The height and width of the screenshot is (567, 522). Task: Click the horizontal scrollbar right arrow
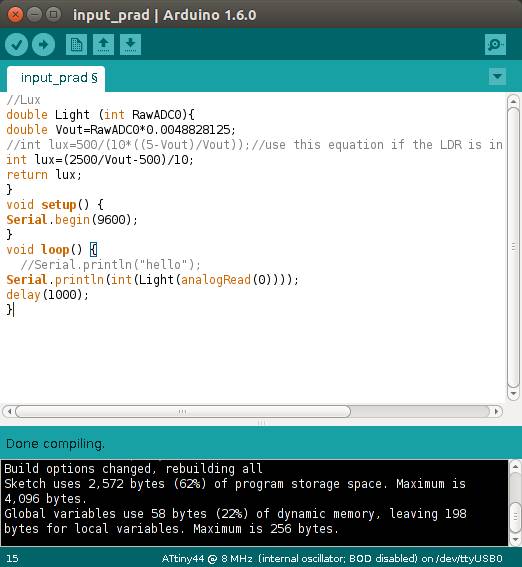496,411
